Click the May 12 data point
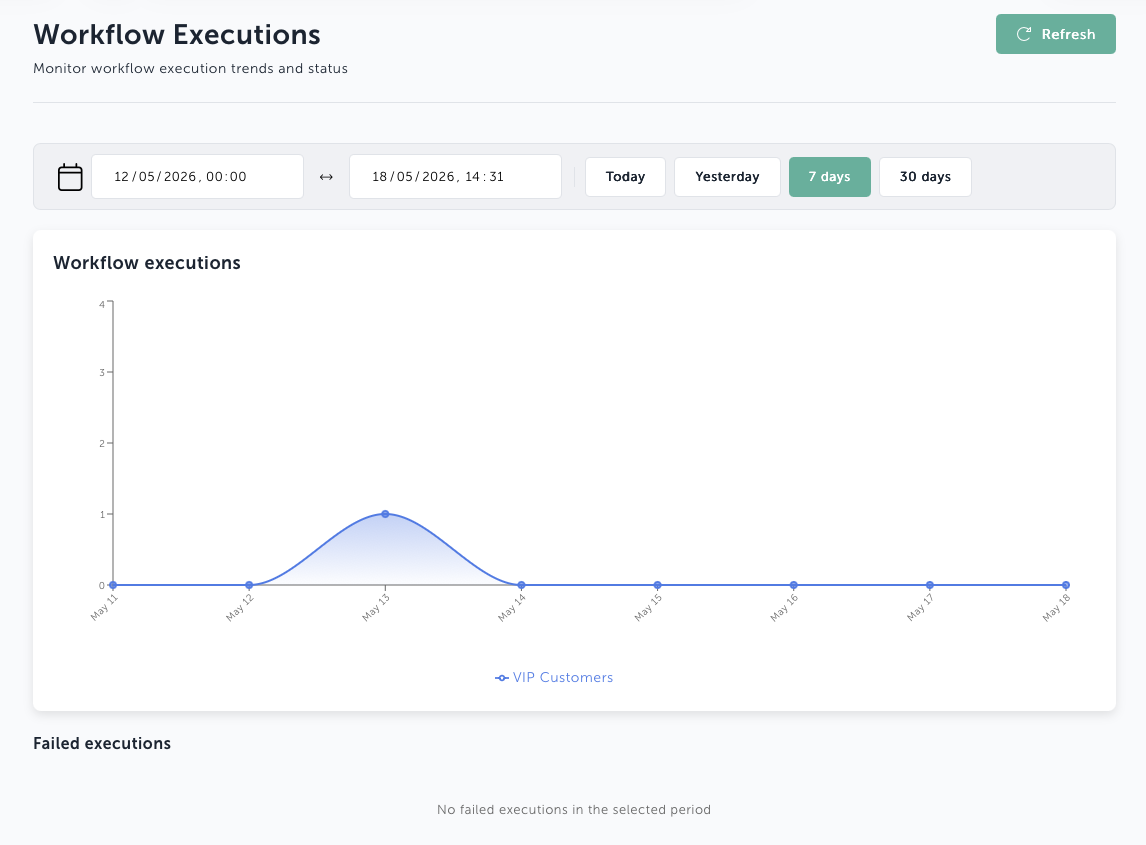Viewport: 1146px width, 845px height. point(249,585)
